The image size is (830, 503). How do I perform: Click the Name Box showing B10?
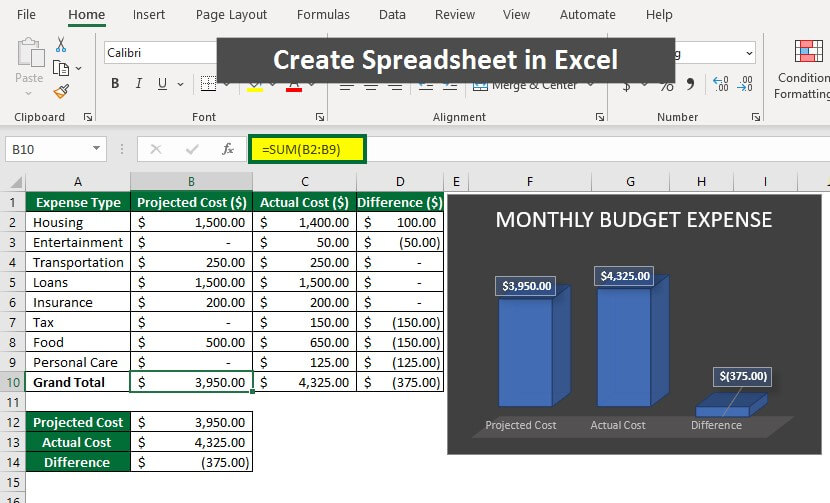tap(56, 149)
